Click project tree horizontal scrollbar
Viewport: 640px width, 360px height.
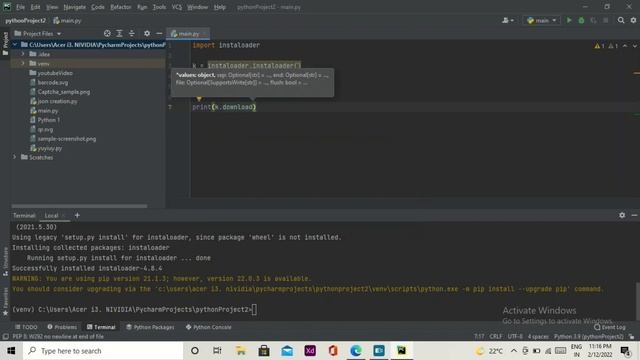pos(79,206)
